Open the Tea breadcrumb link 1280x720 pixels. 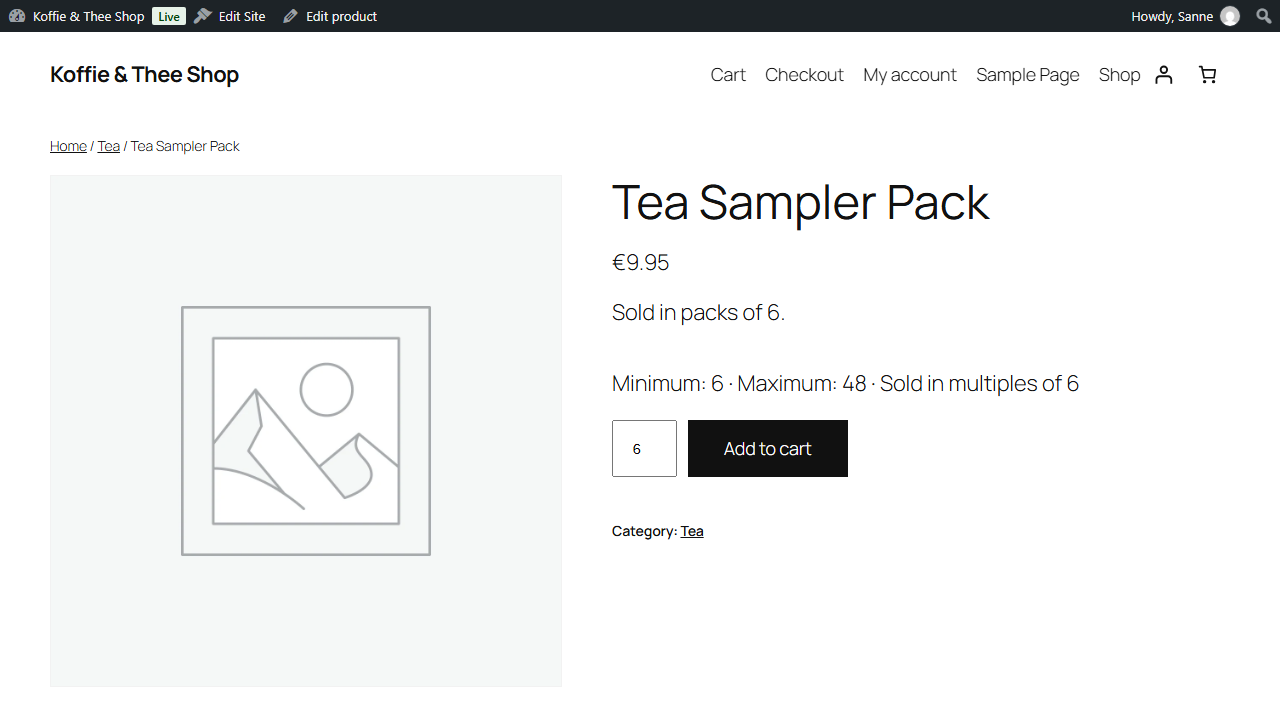[108, 146]
